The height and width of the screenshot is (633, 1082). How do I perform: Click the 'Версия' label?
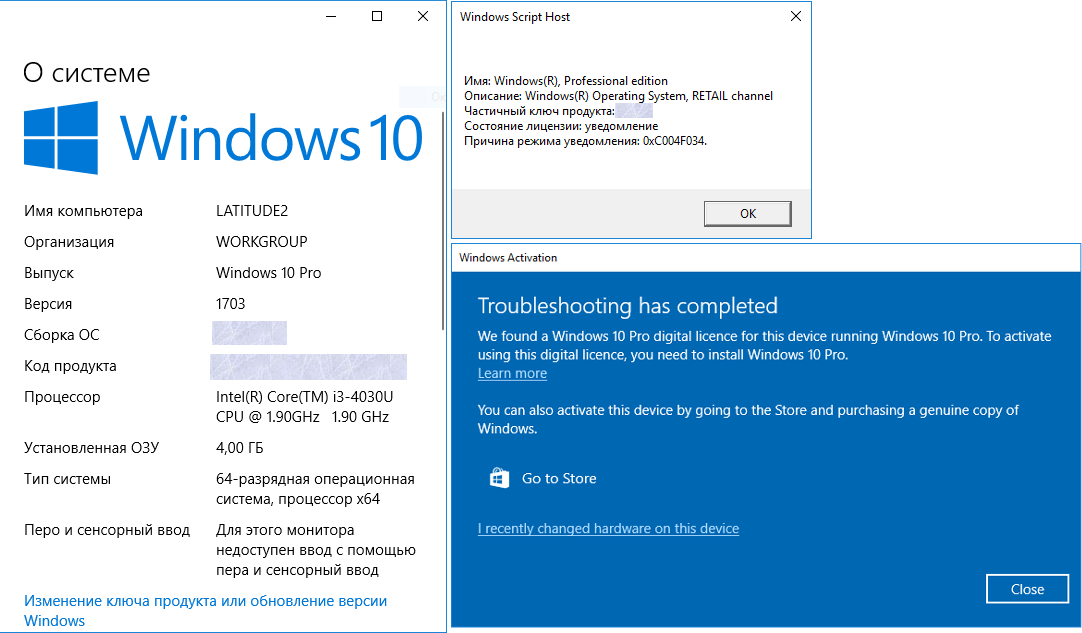48,304
